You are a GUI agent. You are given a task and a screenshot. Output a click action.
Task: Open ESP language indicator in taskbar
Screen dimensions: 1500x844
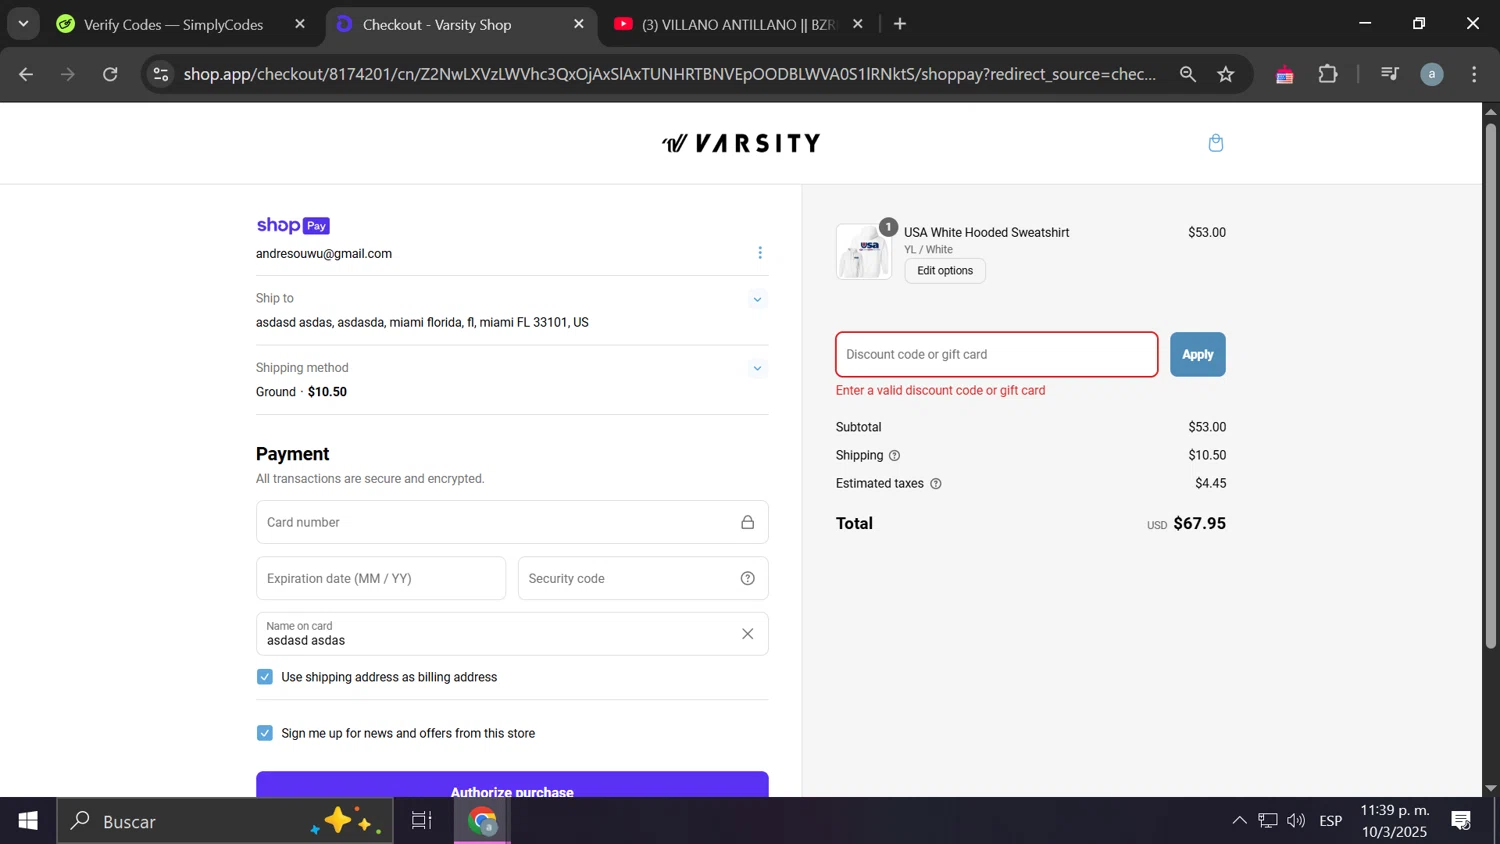[x=1330, y=821]
